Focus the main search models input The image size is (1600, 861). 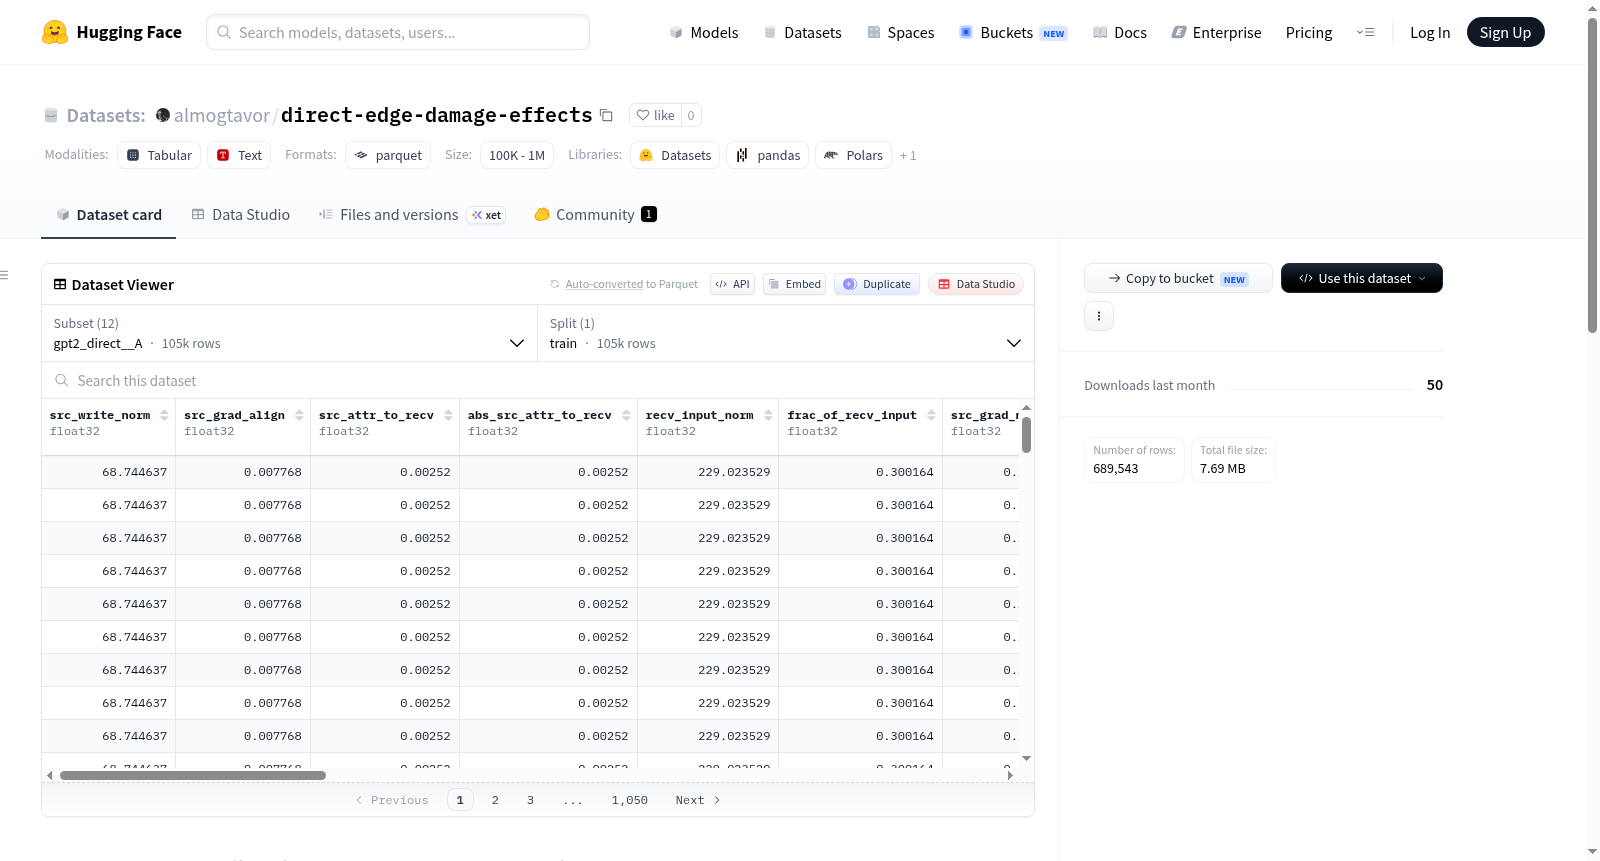point(398,32)
